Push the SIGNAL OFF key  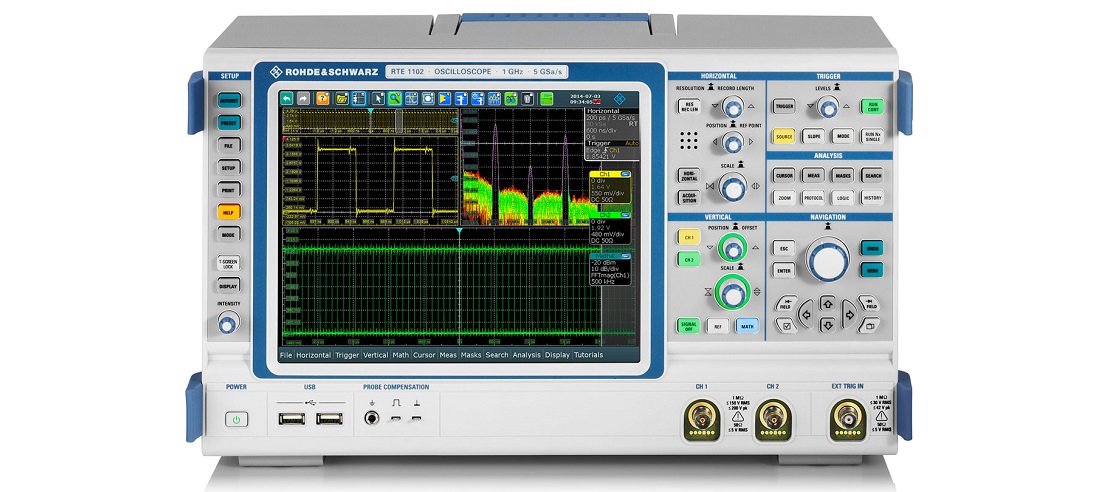click(x=688, y=326)
